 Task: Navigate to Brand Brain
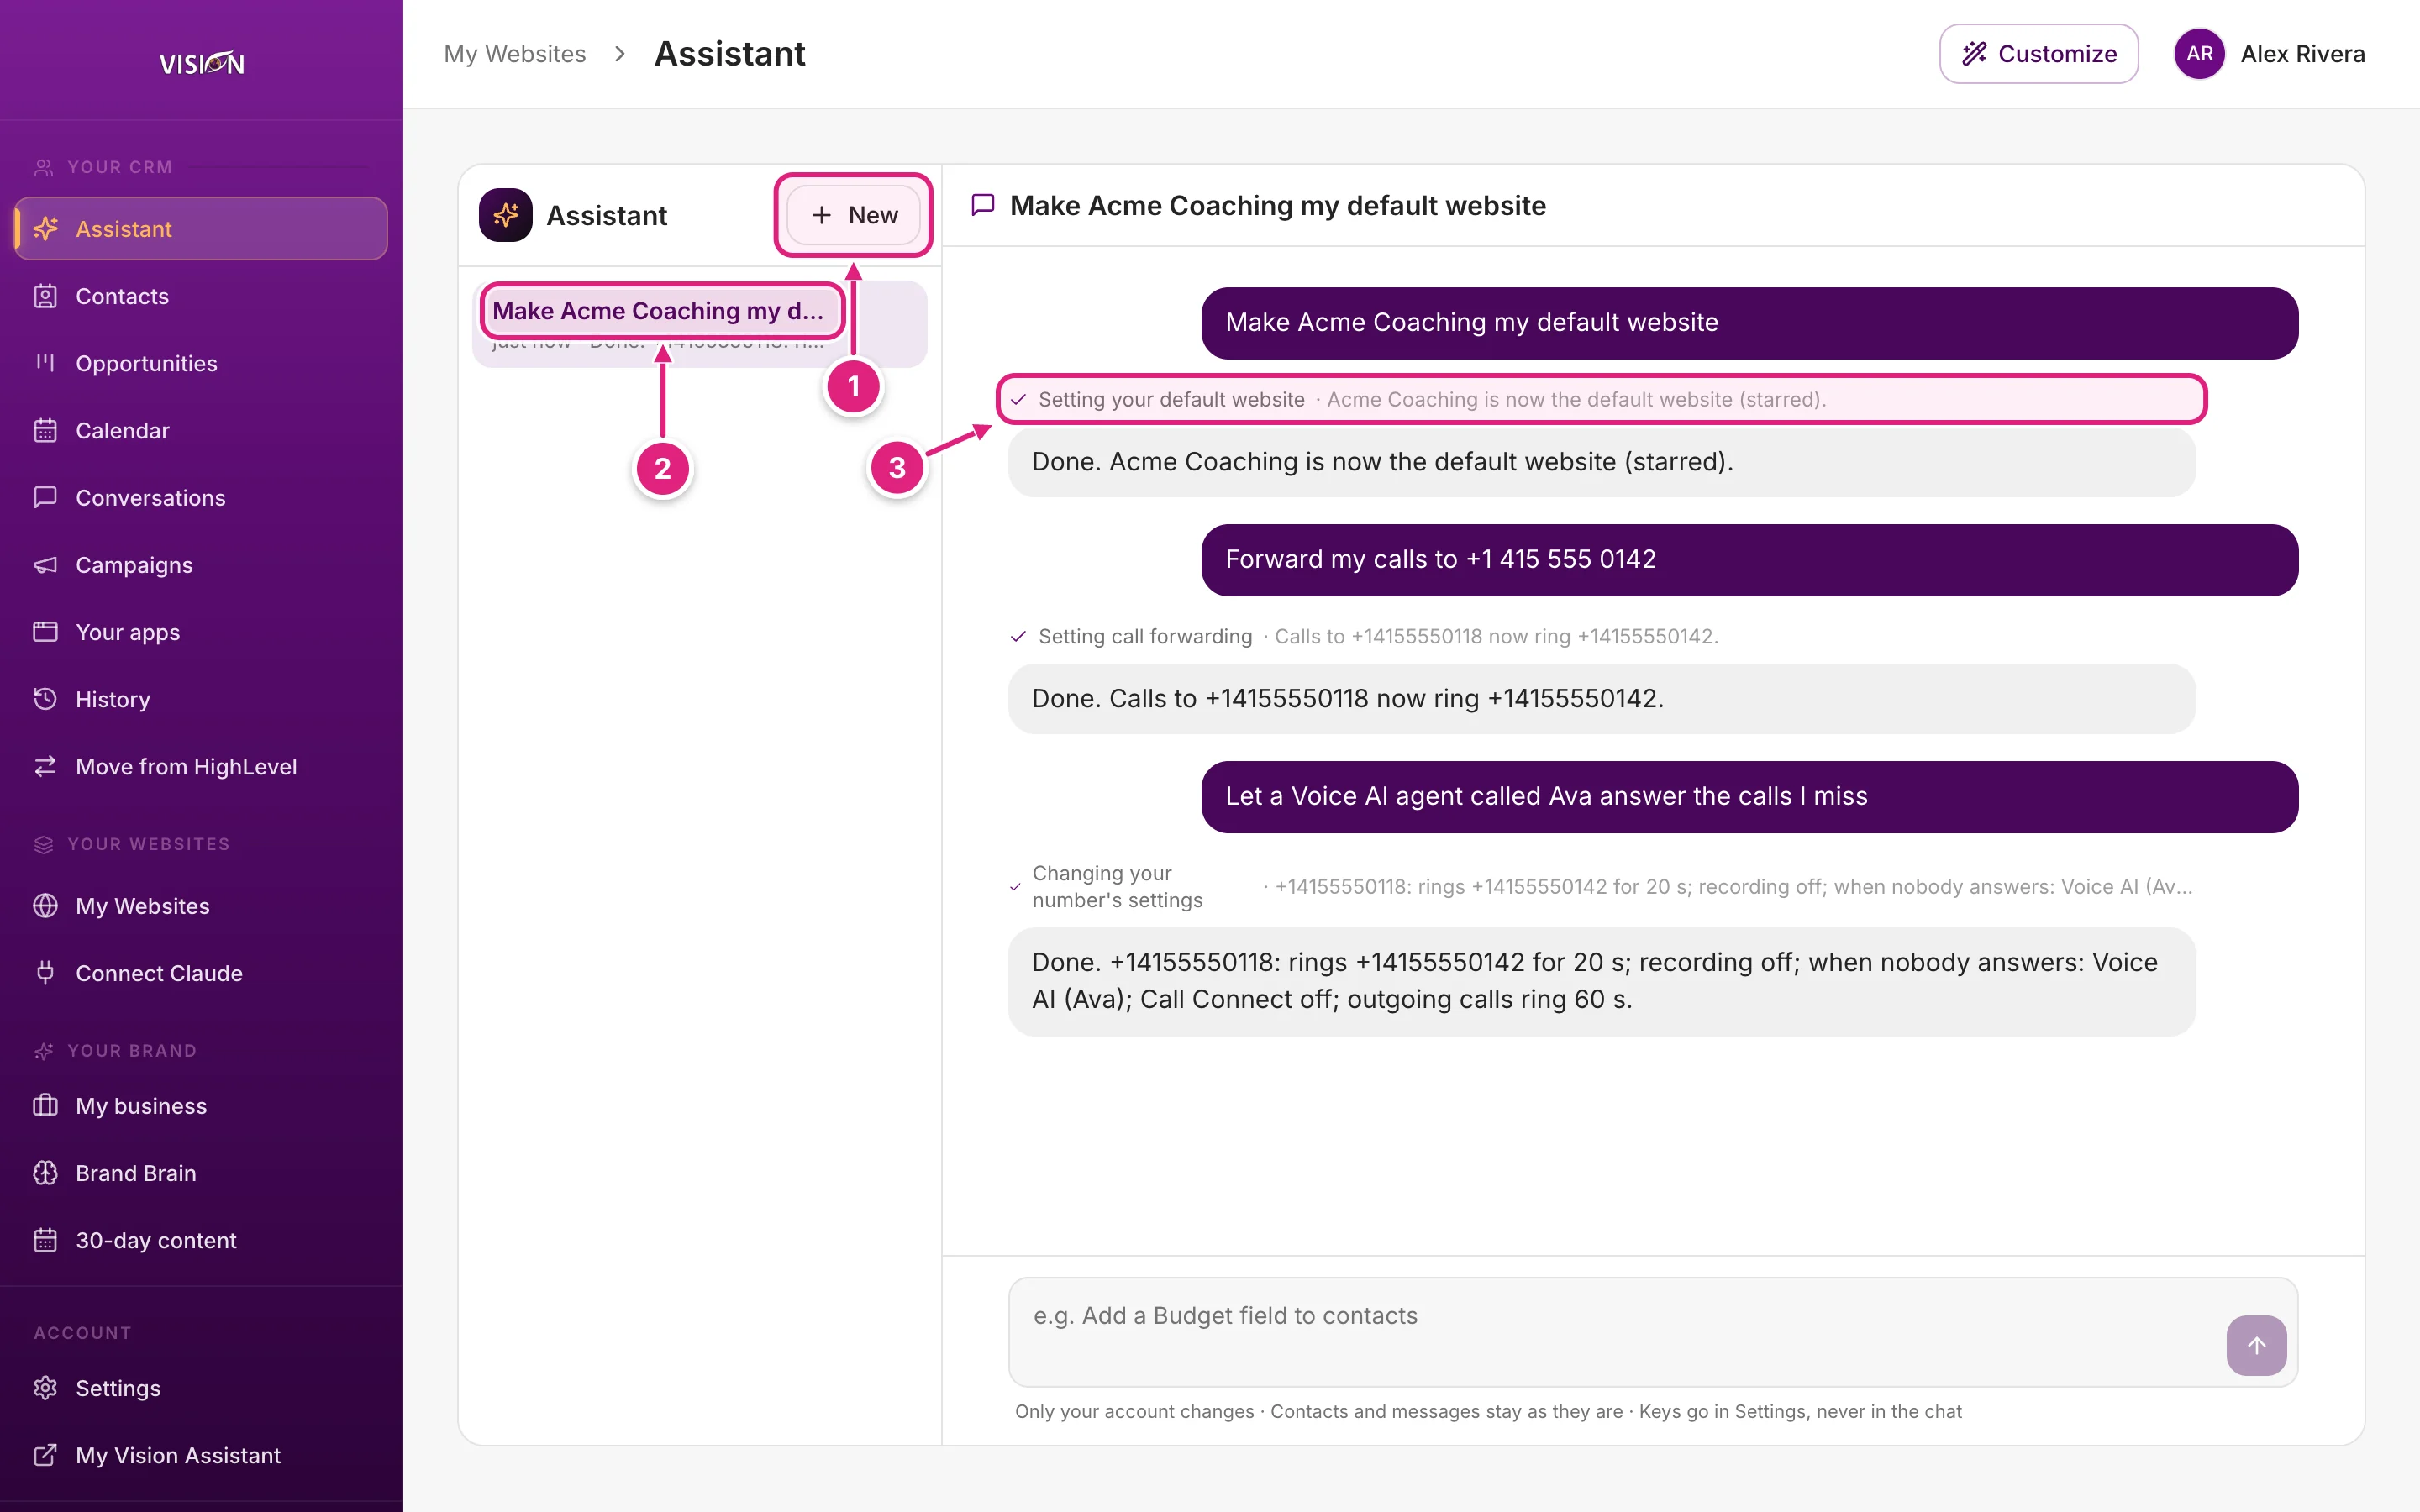(x=201, y=1173)
